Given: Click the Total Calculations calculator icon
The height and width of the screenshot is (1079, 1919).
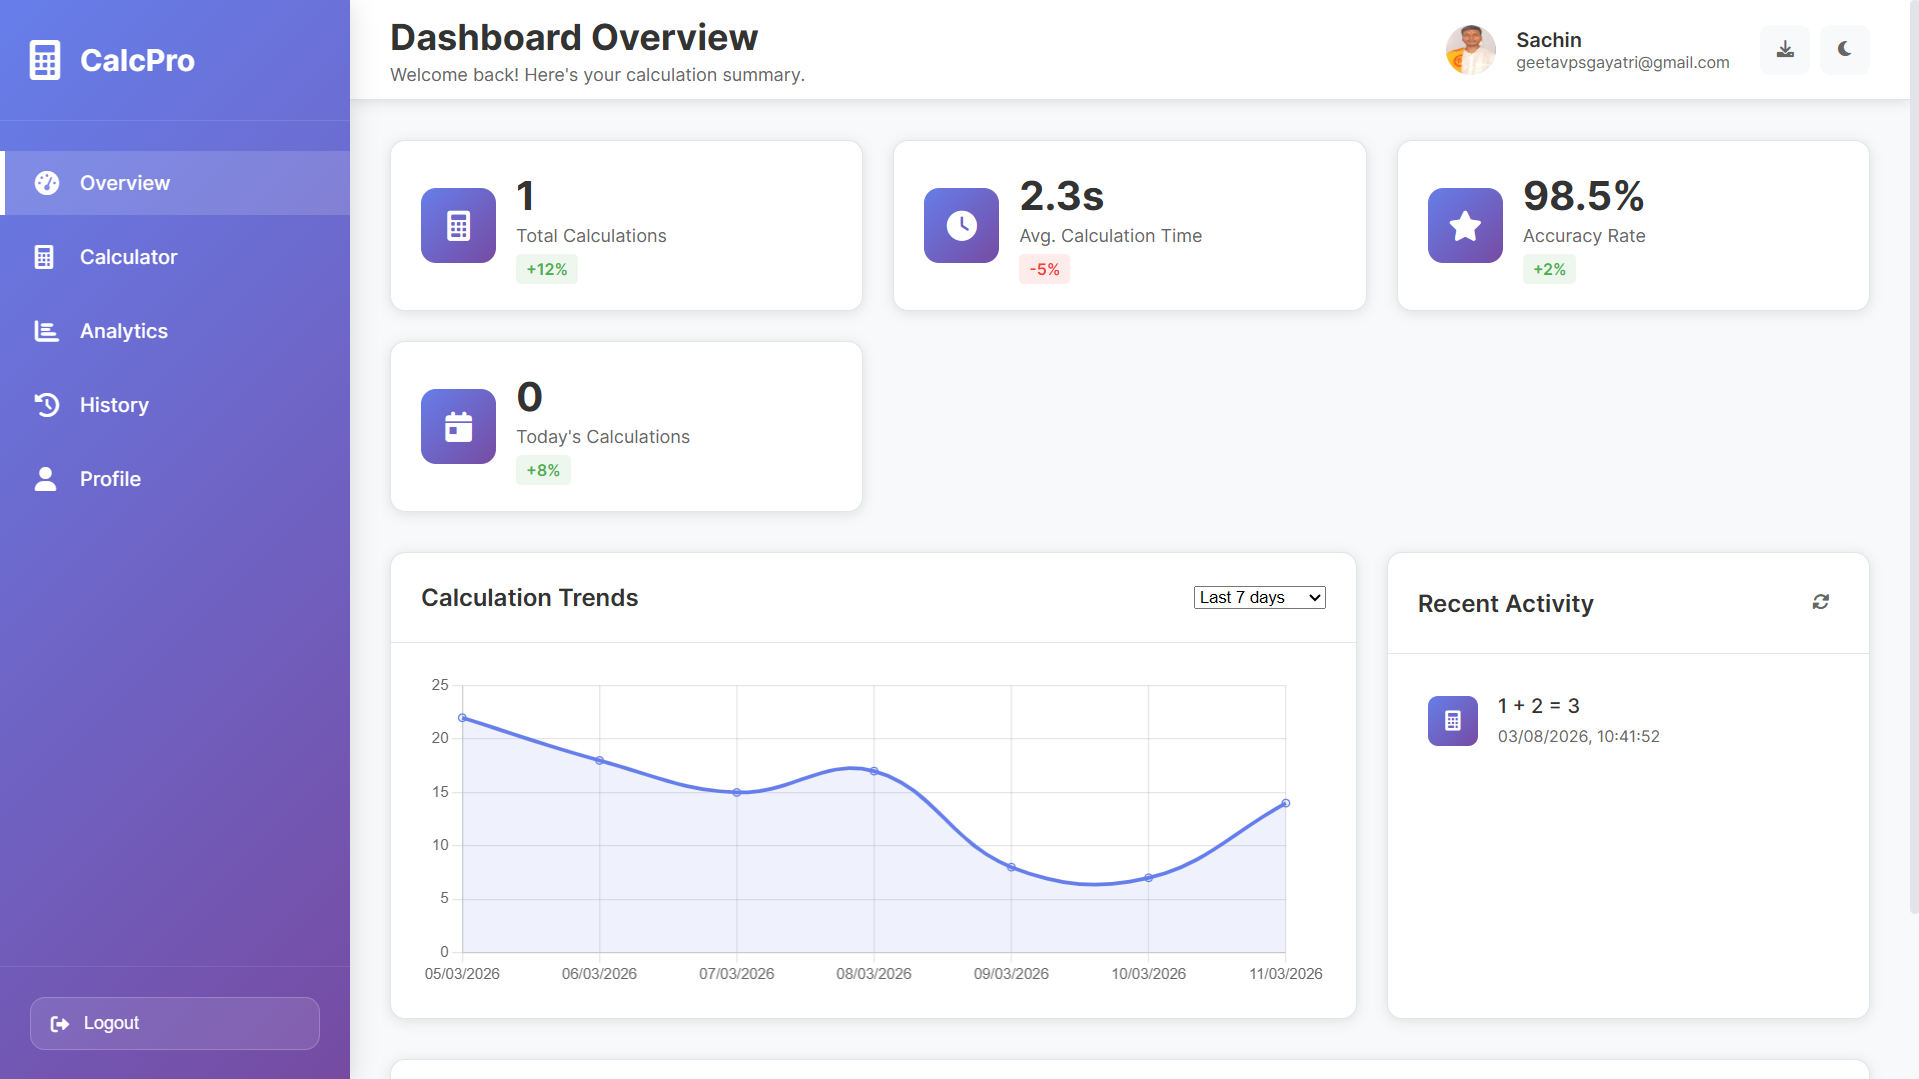Looking at the screenshot, I should 458,226.
